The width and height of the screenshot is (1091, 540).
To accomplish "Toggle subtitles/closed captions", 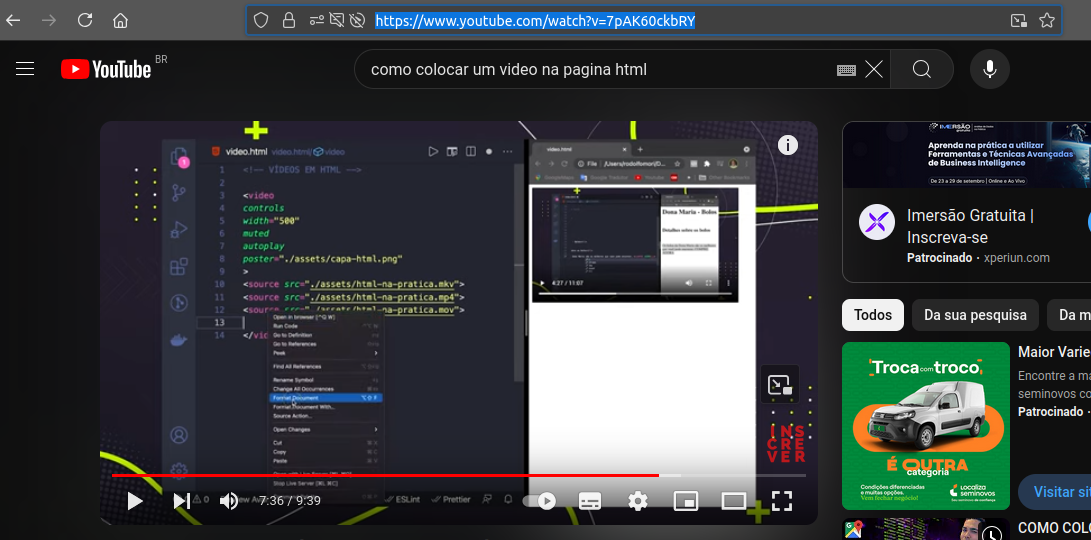I will 590,500.
